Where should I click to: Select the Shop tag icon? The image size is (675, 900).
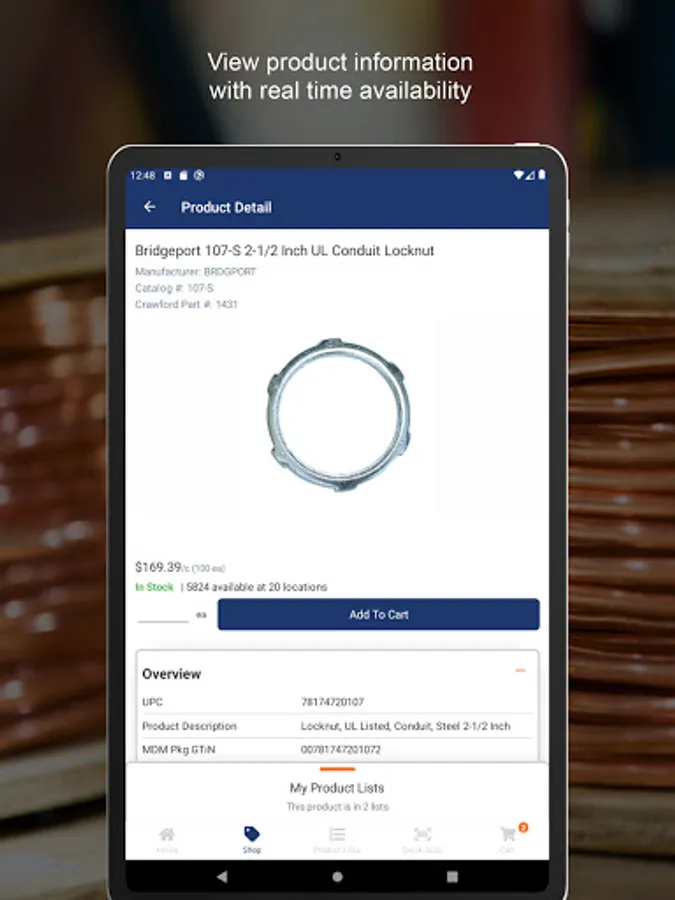tap(251, 833)
